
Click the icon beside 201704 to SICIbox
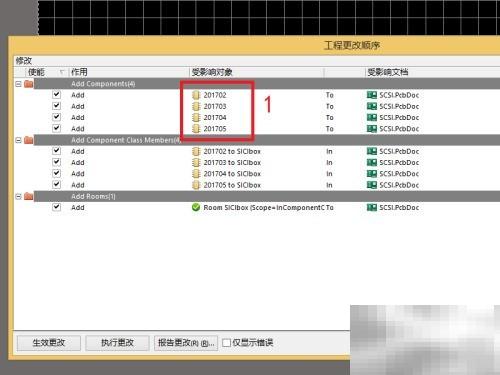pos(196,174)
